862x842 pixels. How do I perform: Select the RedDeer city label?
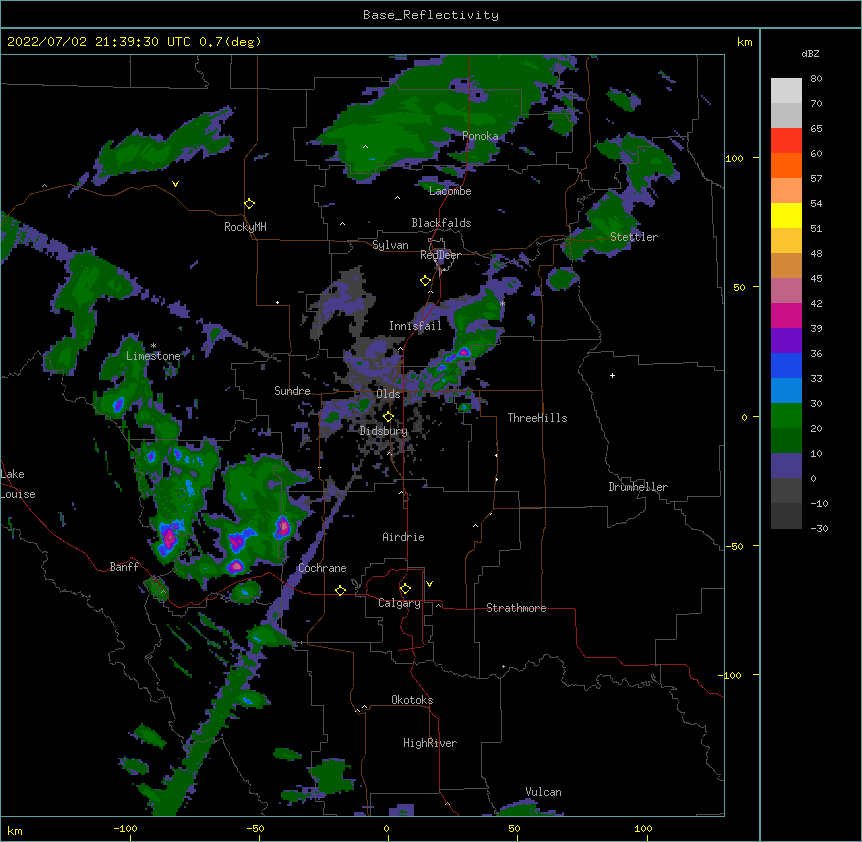tap(440, 254)
